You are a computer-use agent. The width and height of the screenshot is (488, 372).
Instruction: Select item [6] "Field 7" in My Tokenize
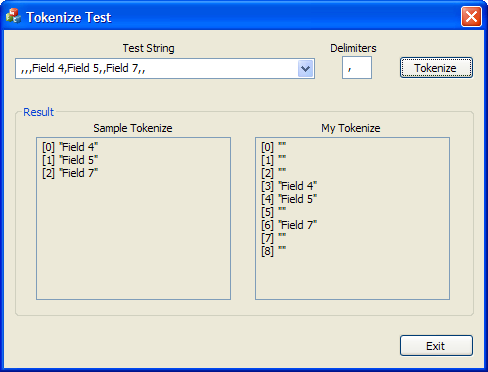(289, 225)
